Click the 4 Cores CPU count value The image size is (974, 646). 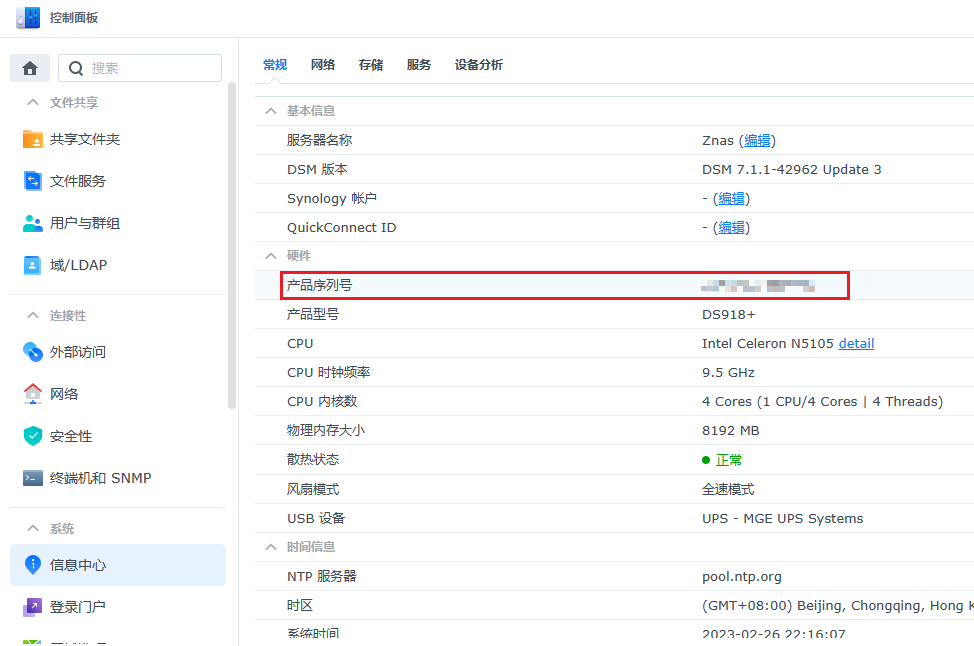pyautogui.click(x=822, y=402)
